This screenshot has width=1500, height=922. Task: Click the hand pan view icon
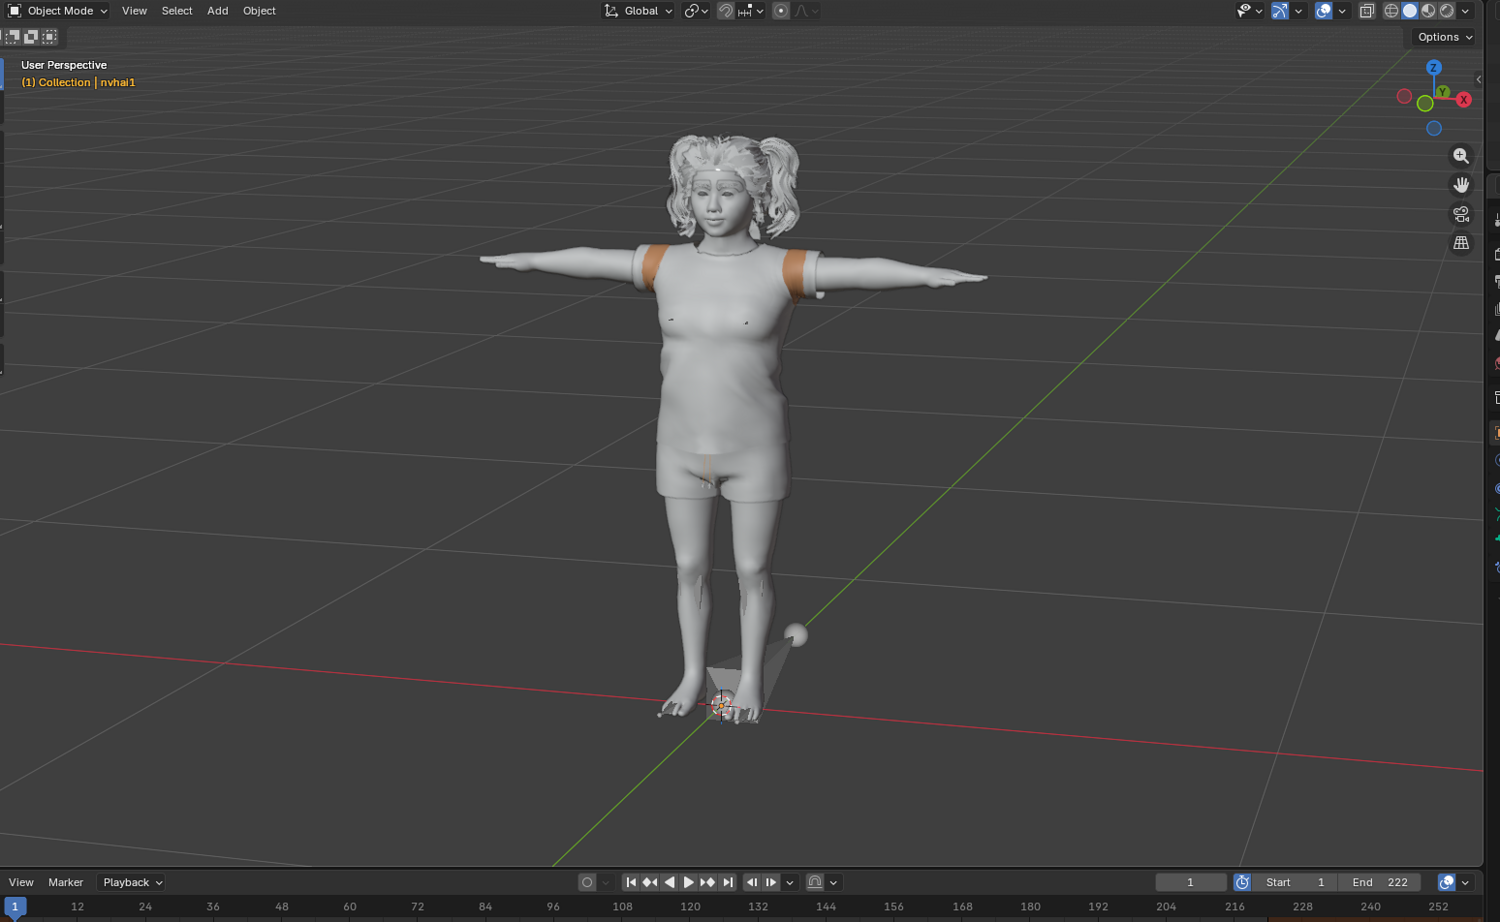pyautogui.click(x=1461, y=185)
